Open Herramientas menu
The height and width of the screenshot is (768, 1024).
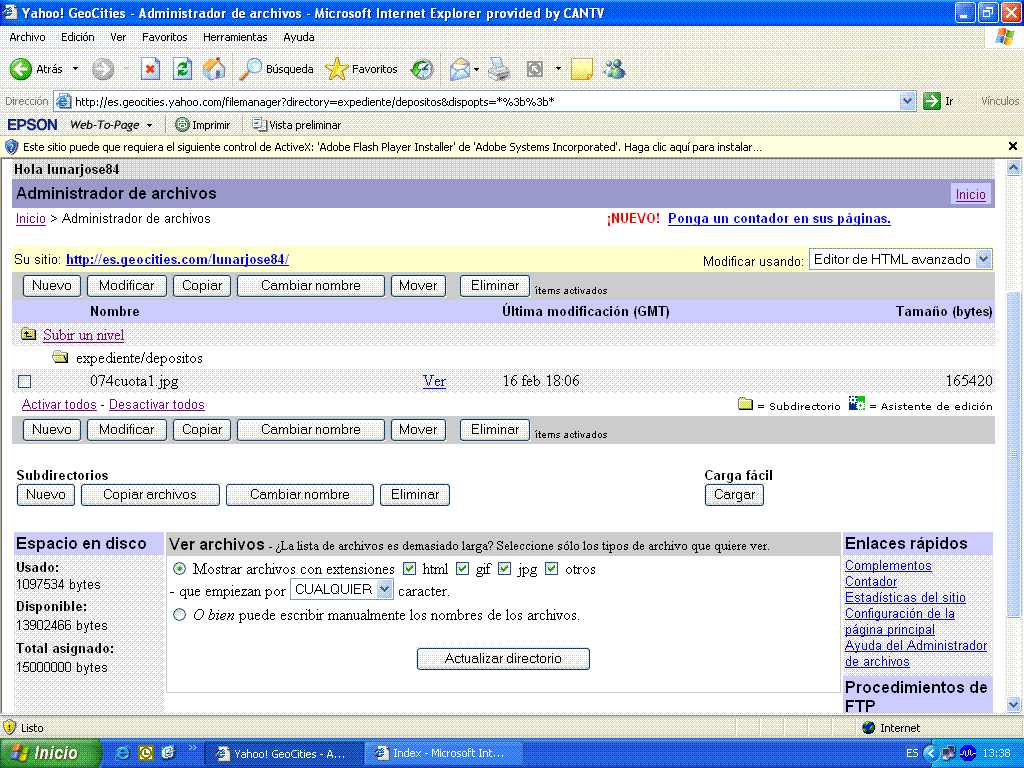point(235,37)
